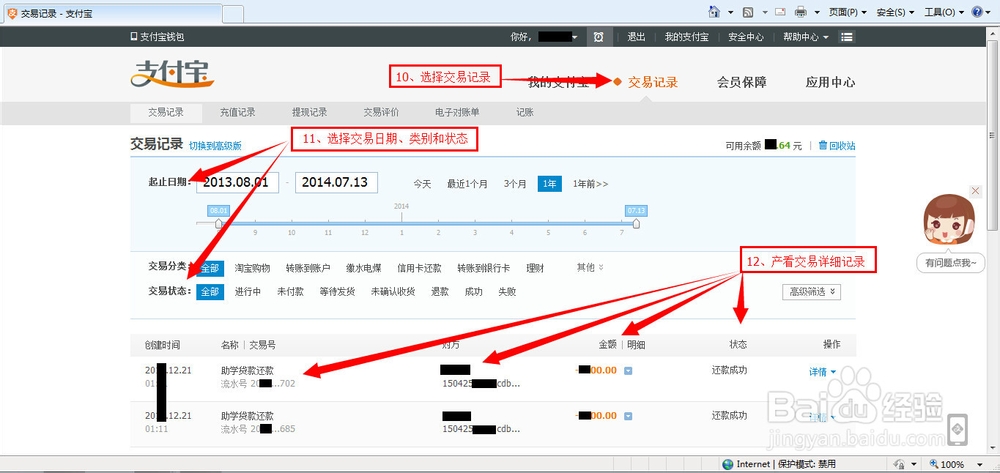Select the 1年前>> date range
The image size is (1000, 473).
(591, 184)
